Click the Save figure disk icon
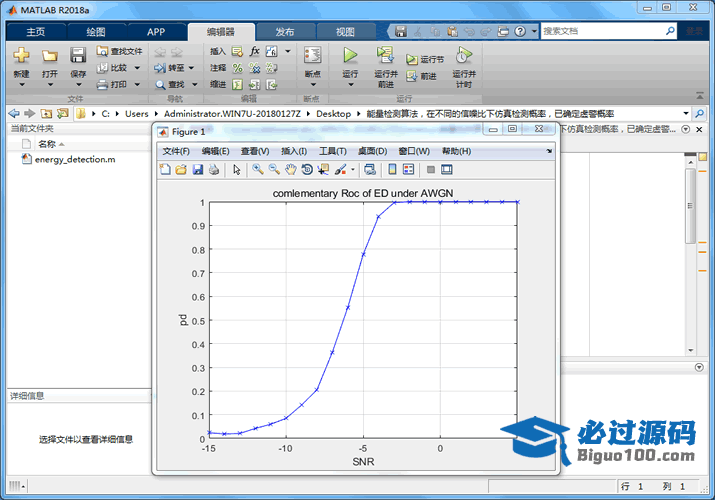The image size is (715, 500). click(198, 170)
